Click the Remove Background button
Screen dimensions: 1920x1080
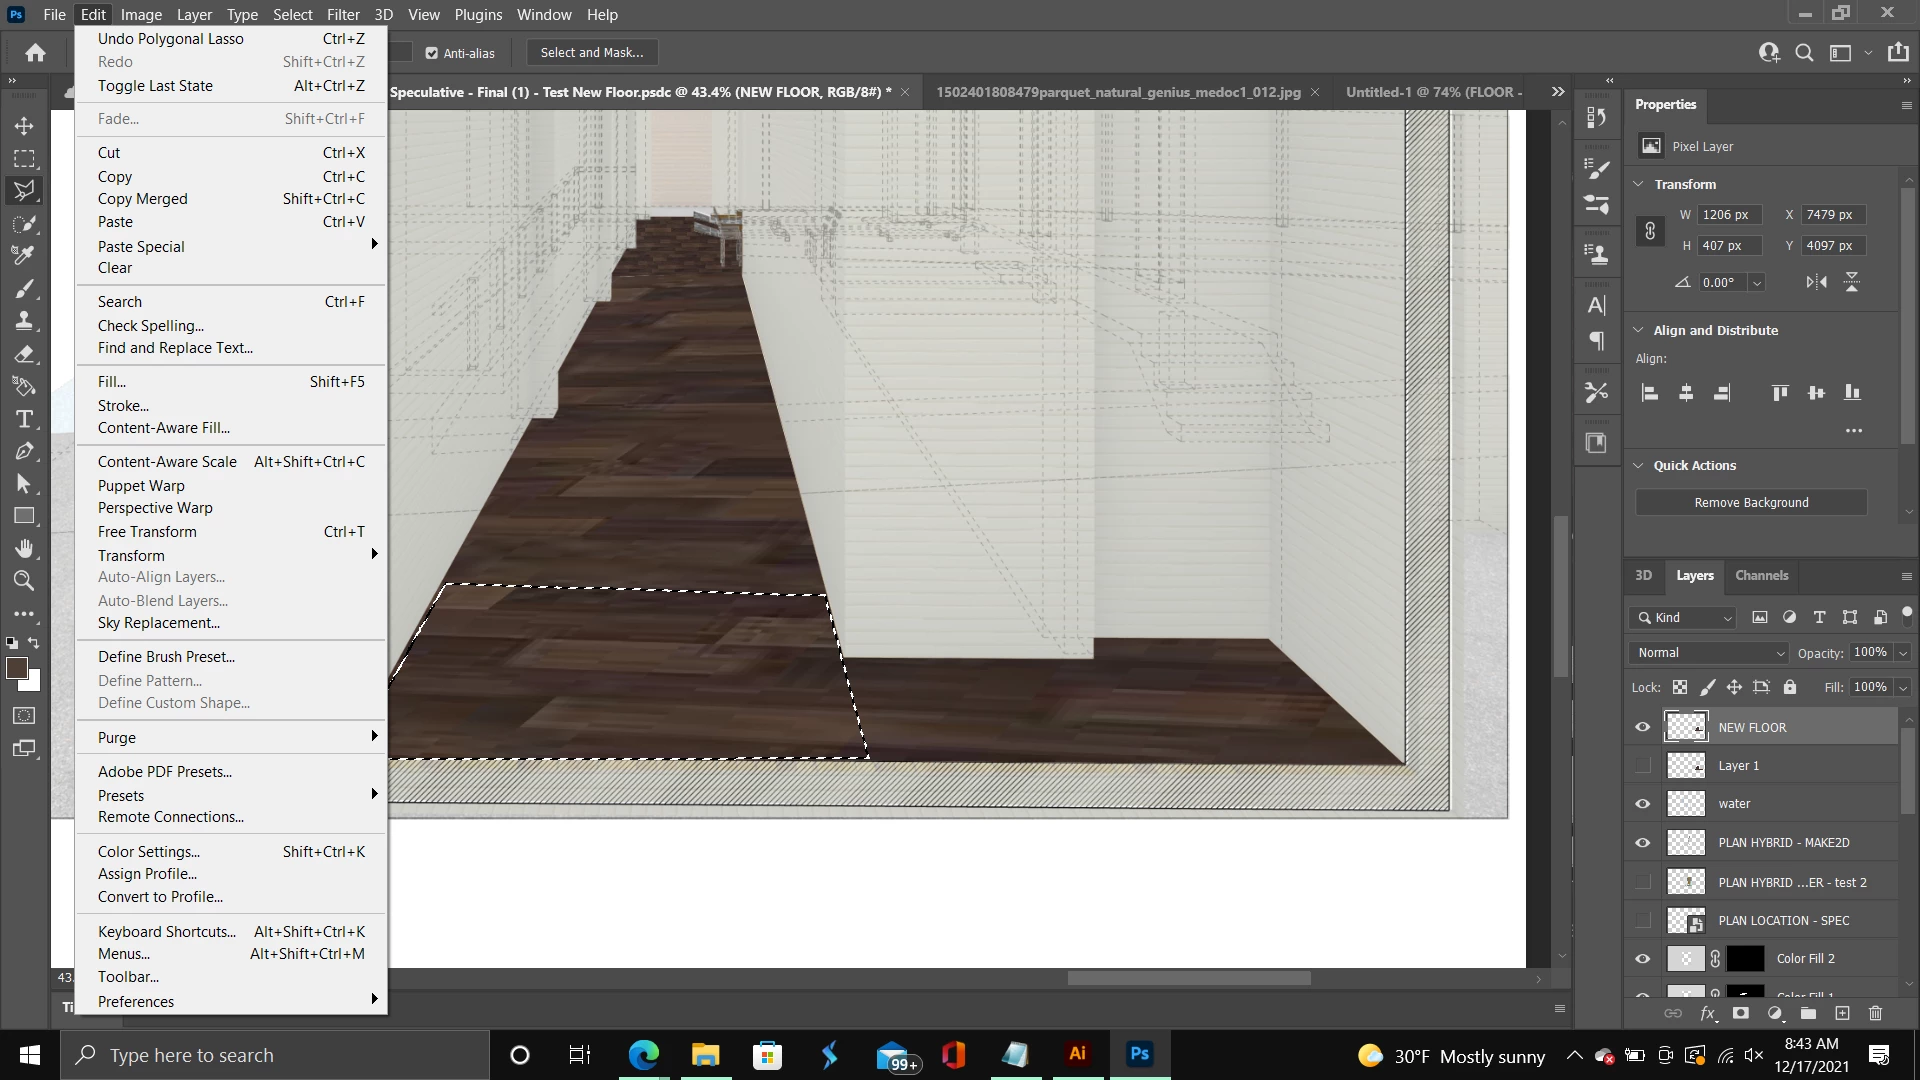(1750, 503)
